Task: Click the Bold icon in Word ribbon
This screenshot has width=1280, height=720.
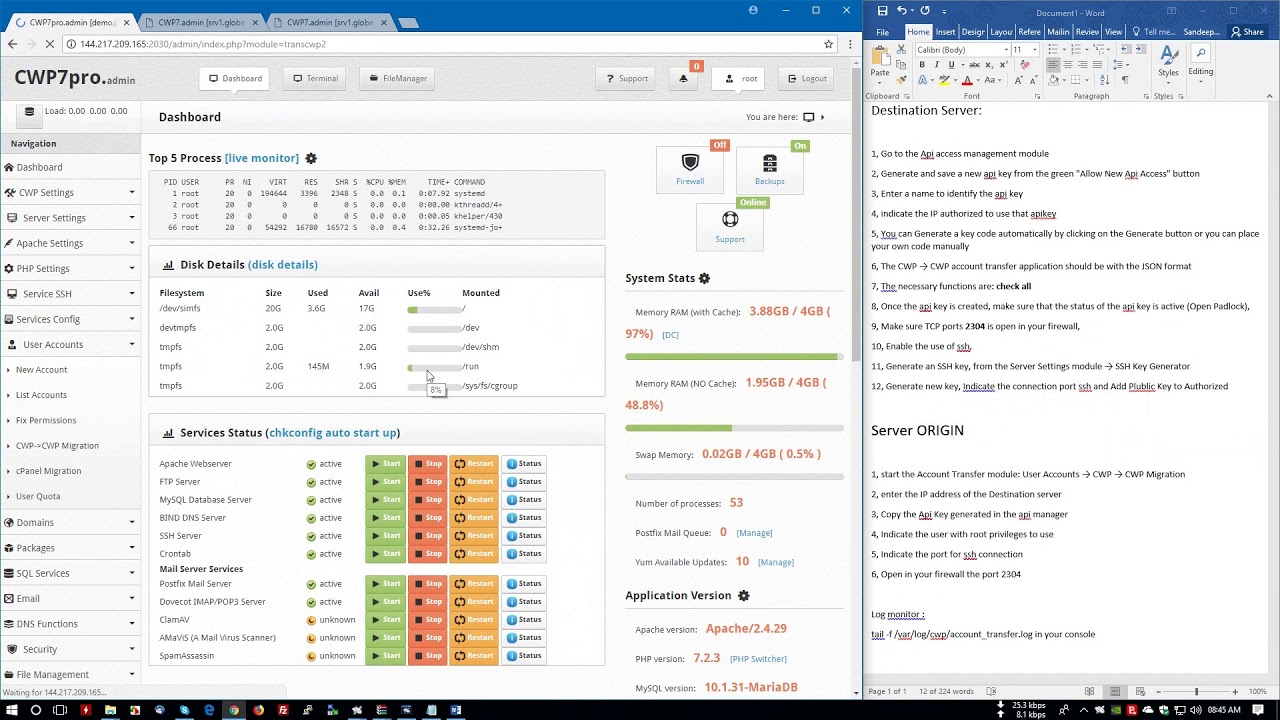Action: point(922,65)
